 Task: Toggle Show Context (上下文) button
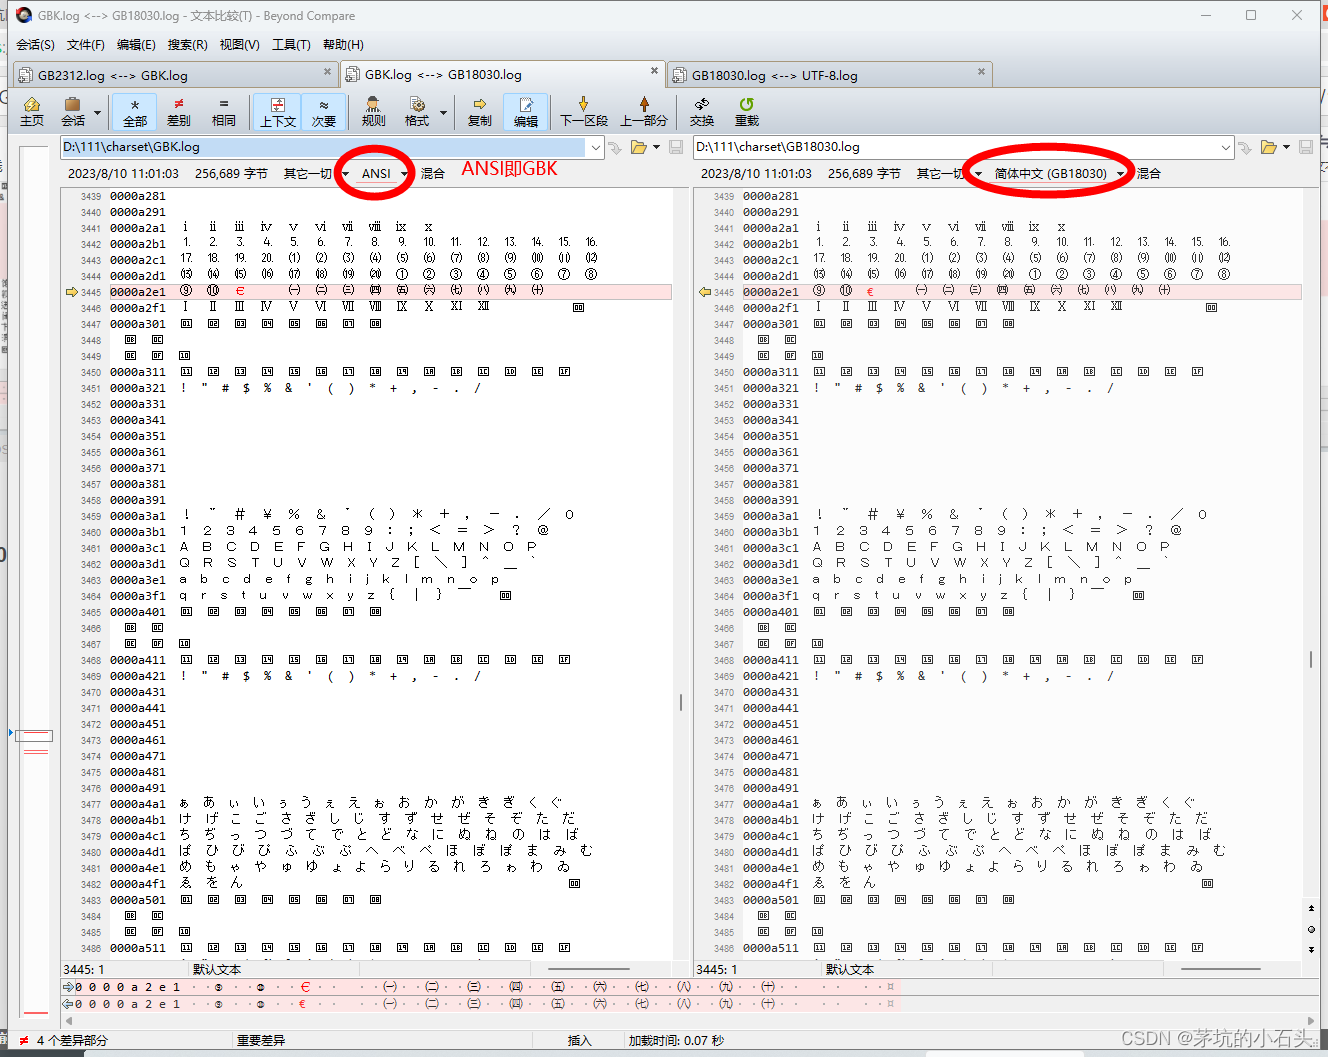[x=278, y=111]
